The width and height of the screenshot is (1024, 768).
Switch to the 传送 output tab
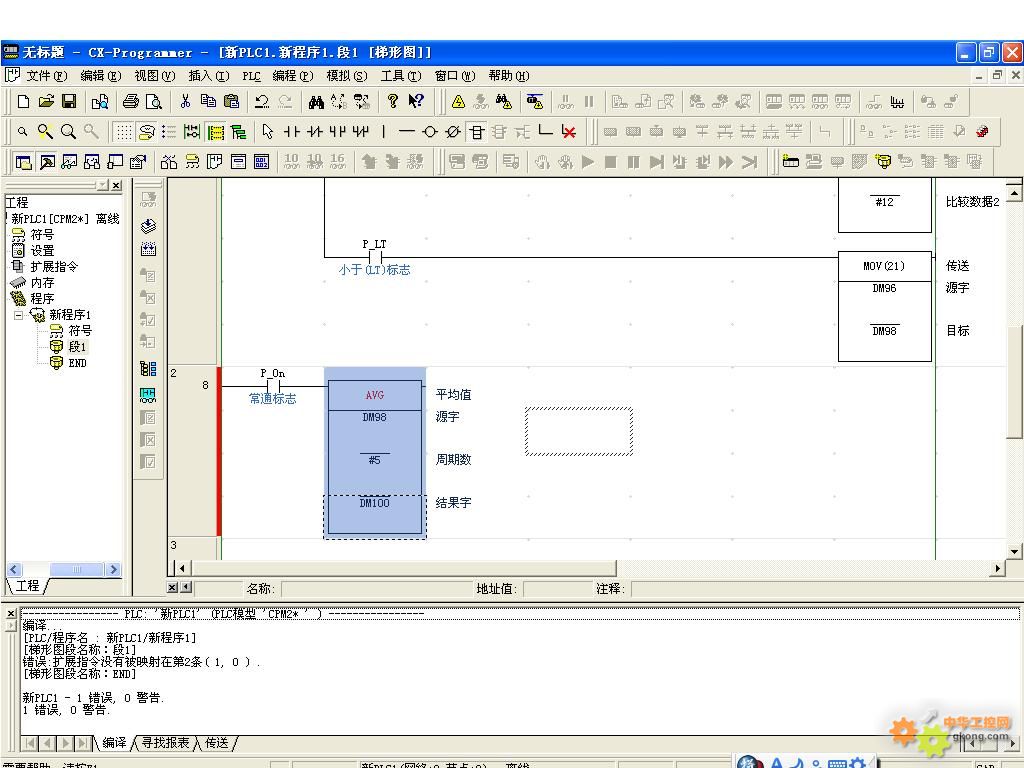coord(217,743)
